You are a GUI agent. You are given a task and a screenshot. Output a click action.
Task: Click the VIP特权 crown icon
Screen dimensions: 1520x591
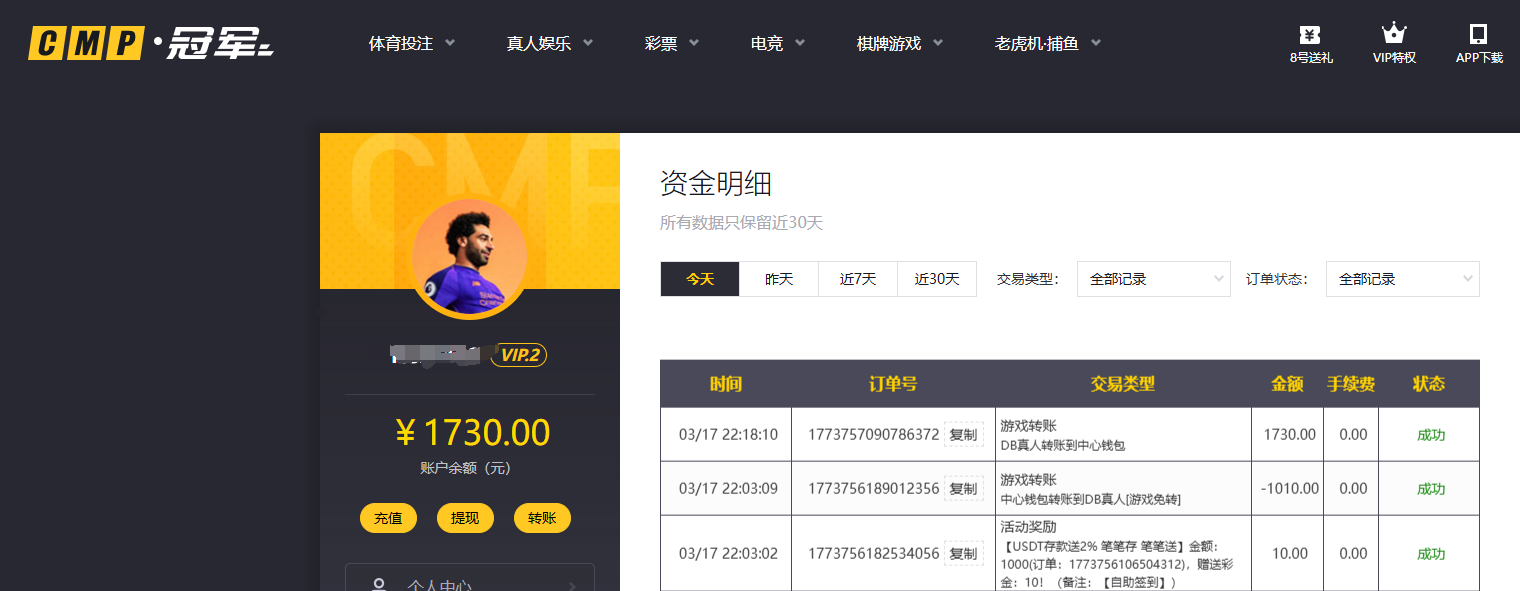[1394, 40]
